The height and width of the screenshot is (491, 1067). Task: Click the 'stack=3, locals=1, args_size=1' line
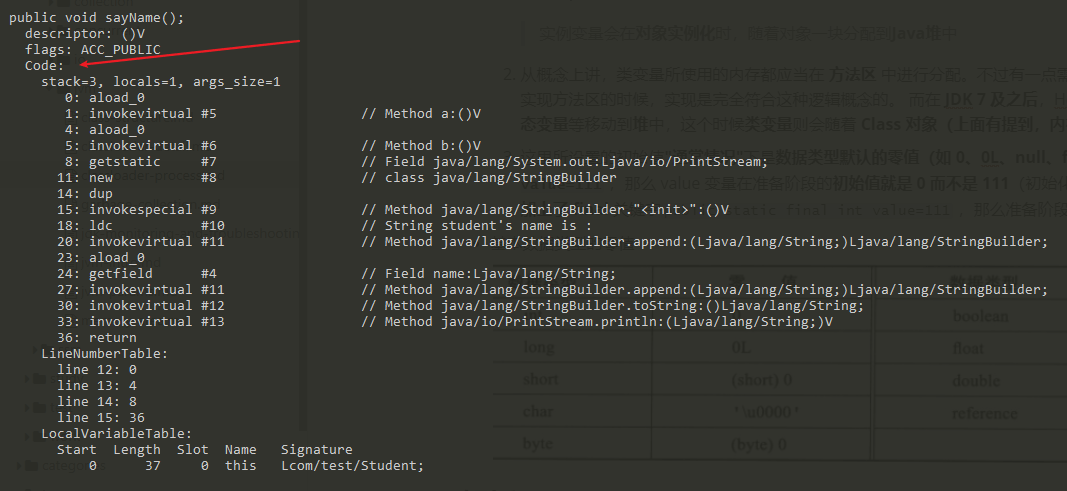click(x=161, y=82)
